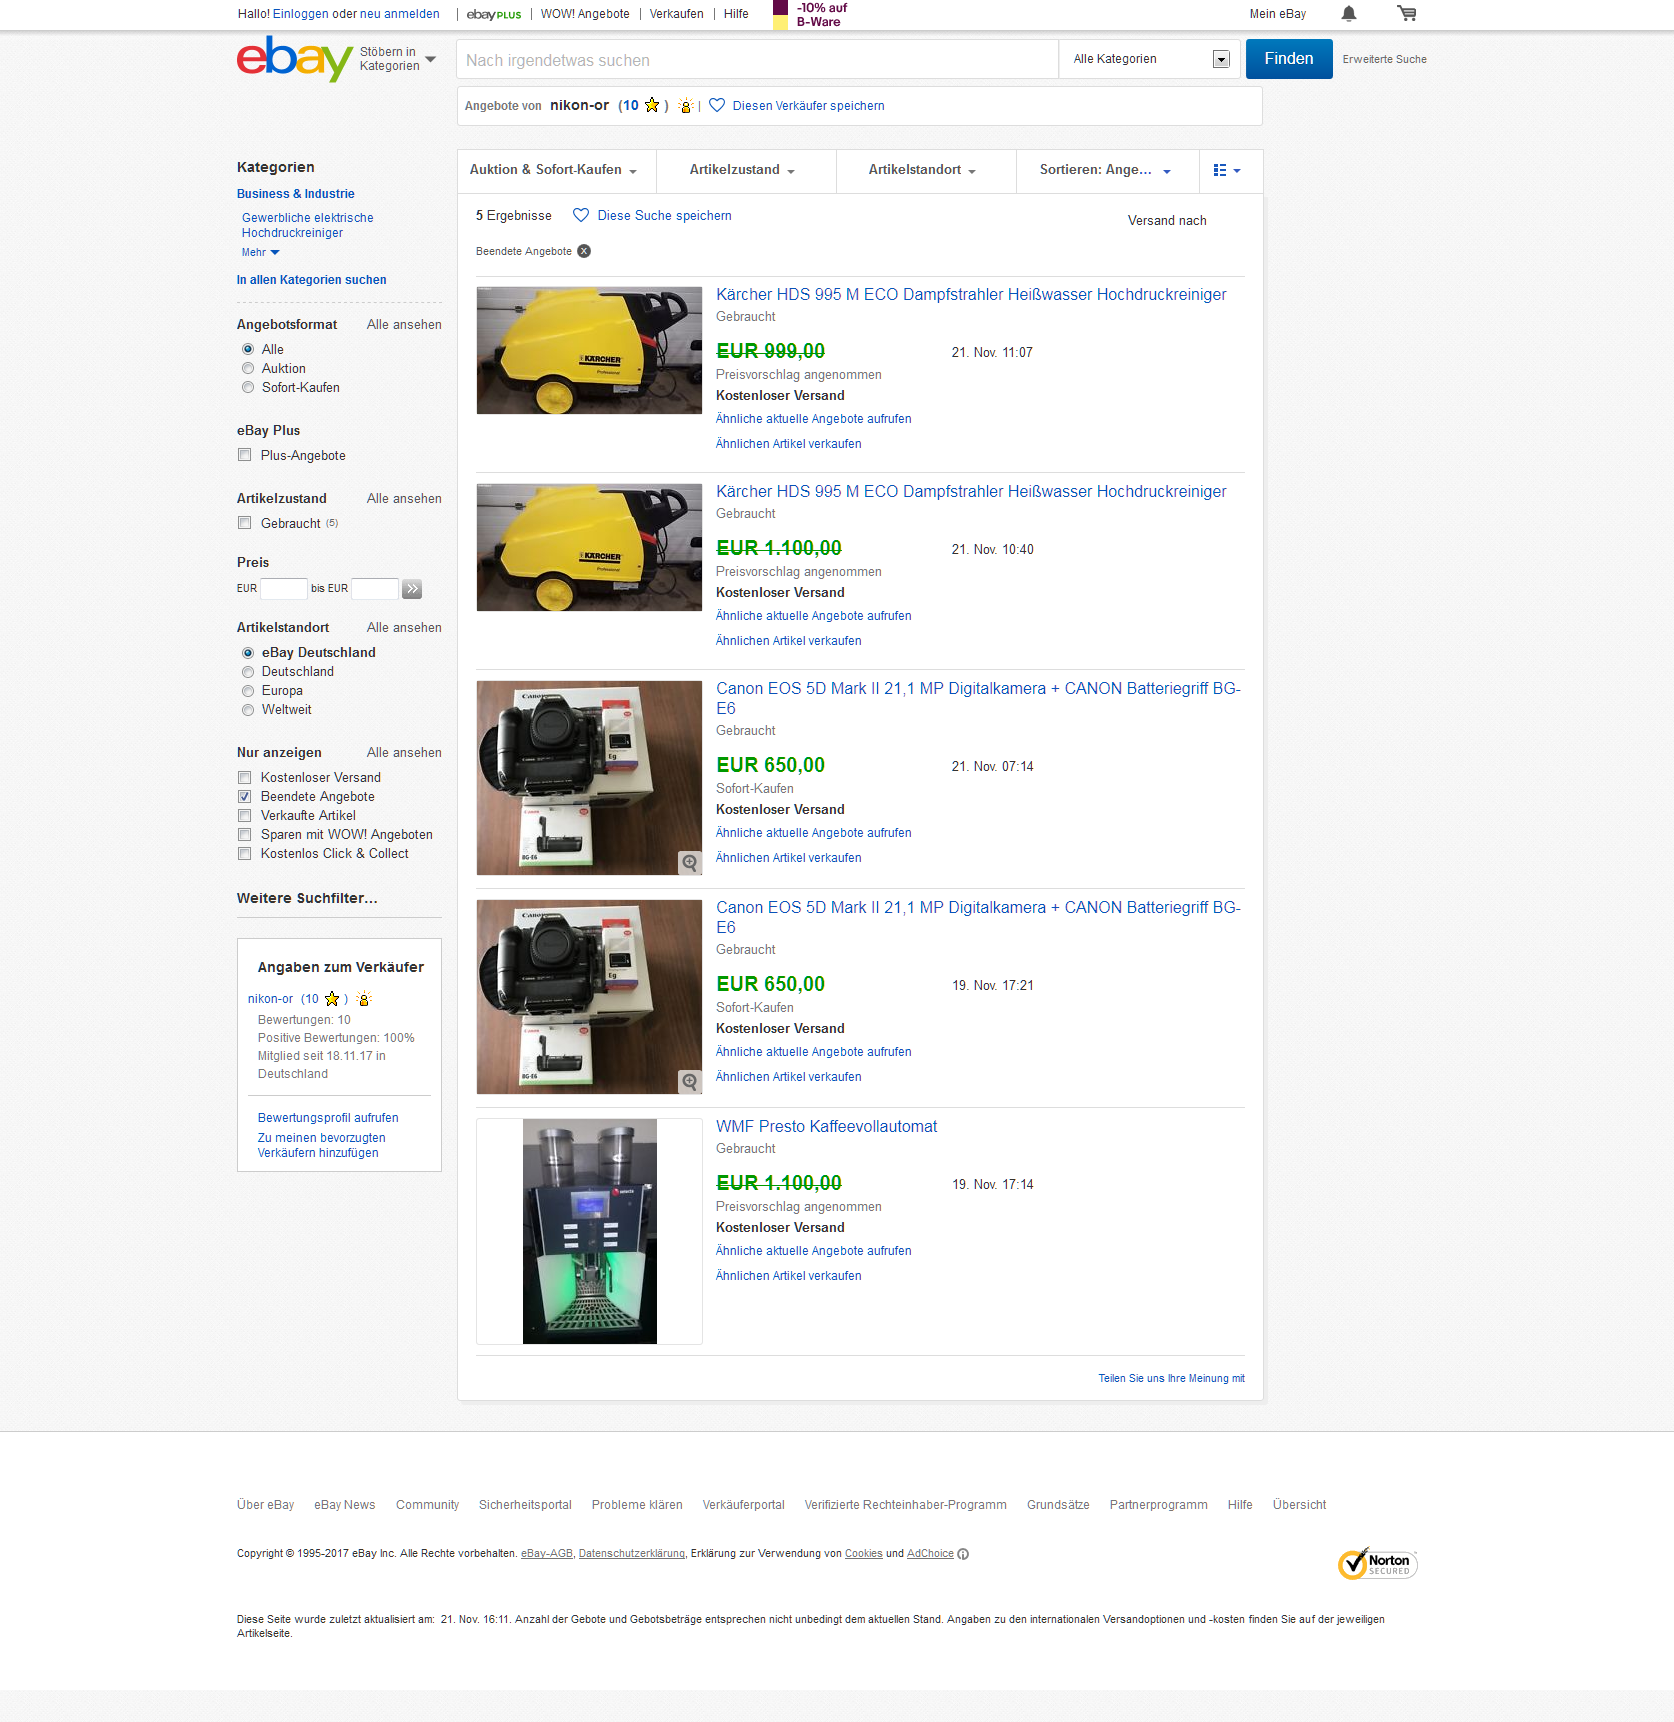Click heart icon to save this seller
This screenshot has width=1674, height=1722.
717,105
